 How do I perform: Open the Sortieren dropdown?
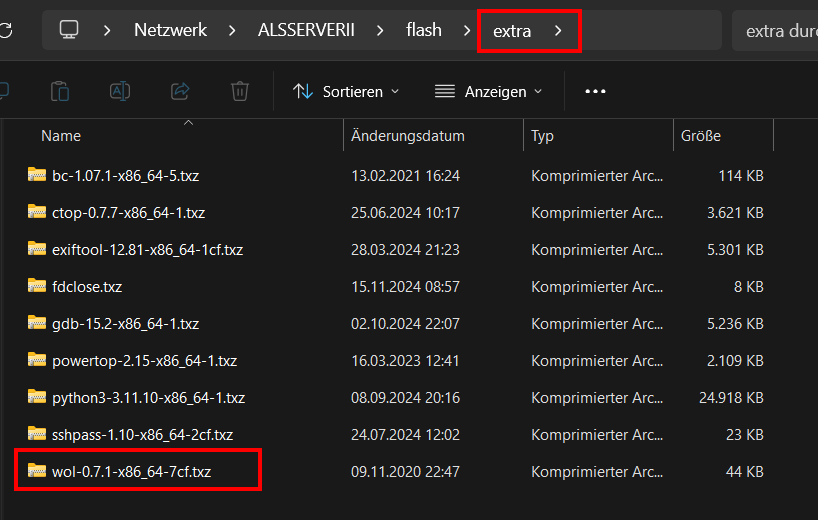tap(346, 92)
